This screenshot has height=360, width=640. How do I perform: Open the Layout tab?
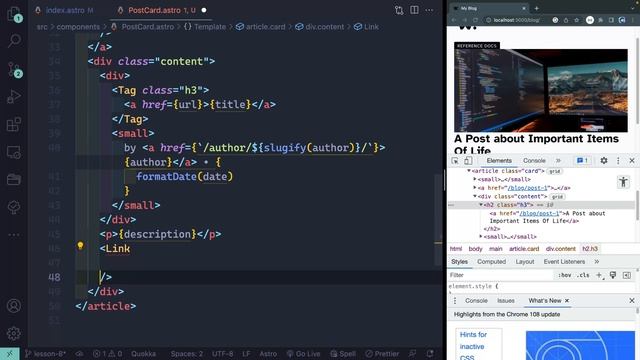(x=524, y=262)
